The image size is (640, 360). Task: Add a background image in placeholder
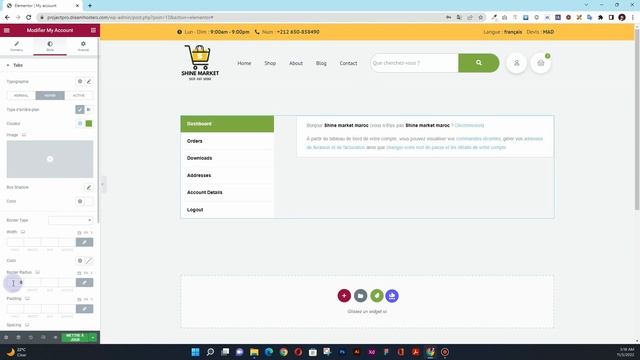pyautogui.click(x=50, y=159)
